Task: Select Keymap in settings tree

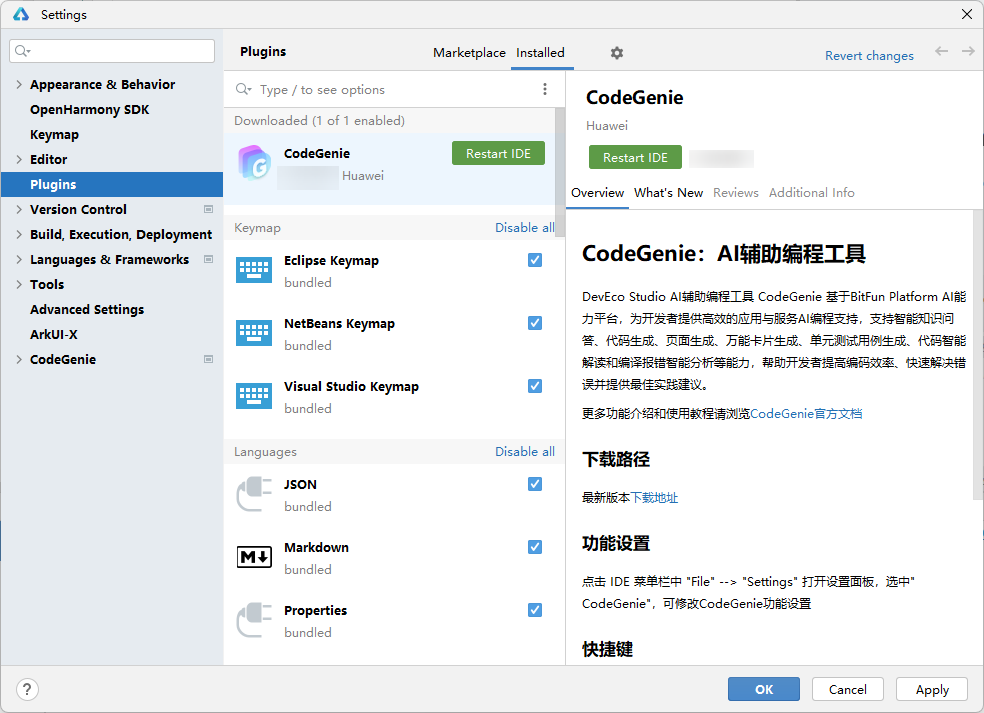Action: tap(54, 134)
